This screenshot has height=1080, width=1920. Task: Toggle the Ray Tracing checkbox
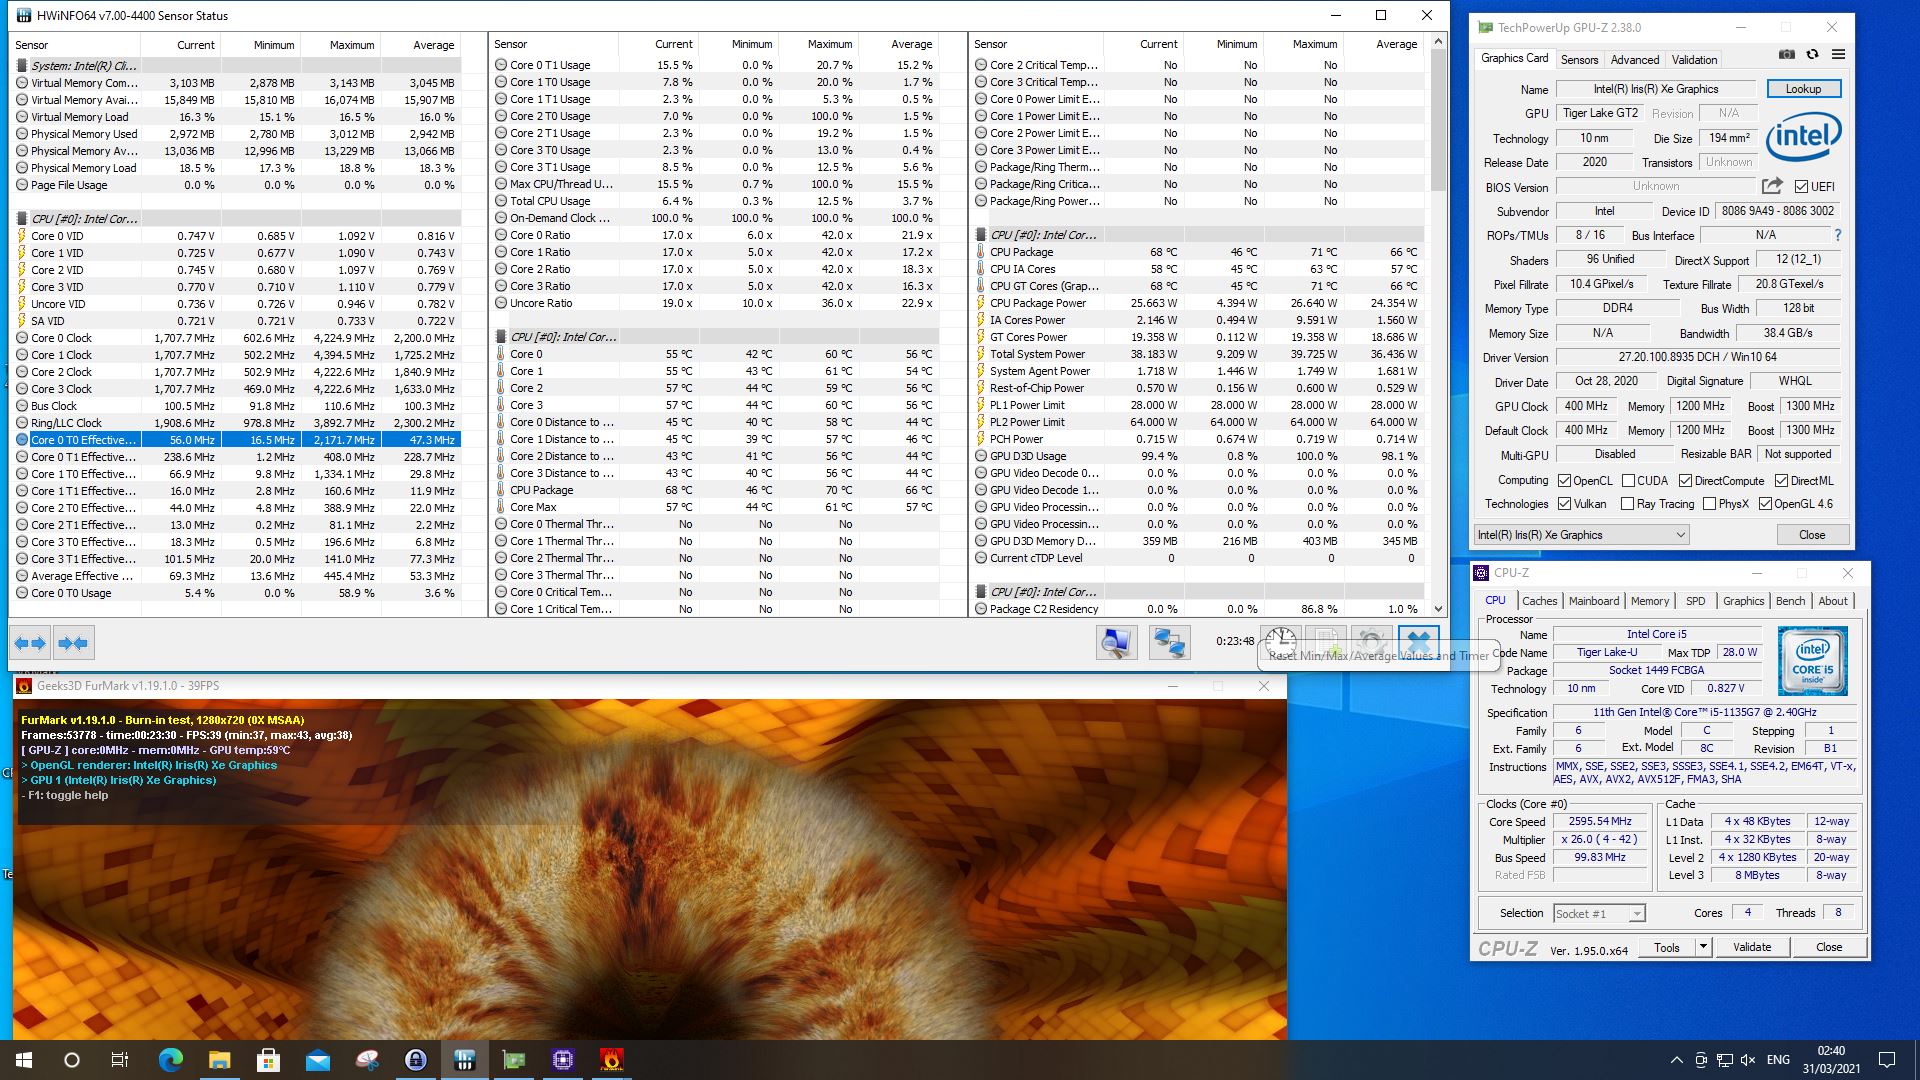1627,504
